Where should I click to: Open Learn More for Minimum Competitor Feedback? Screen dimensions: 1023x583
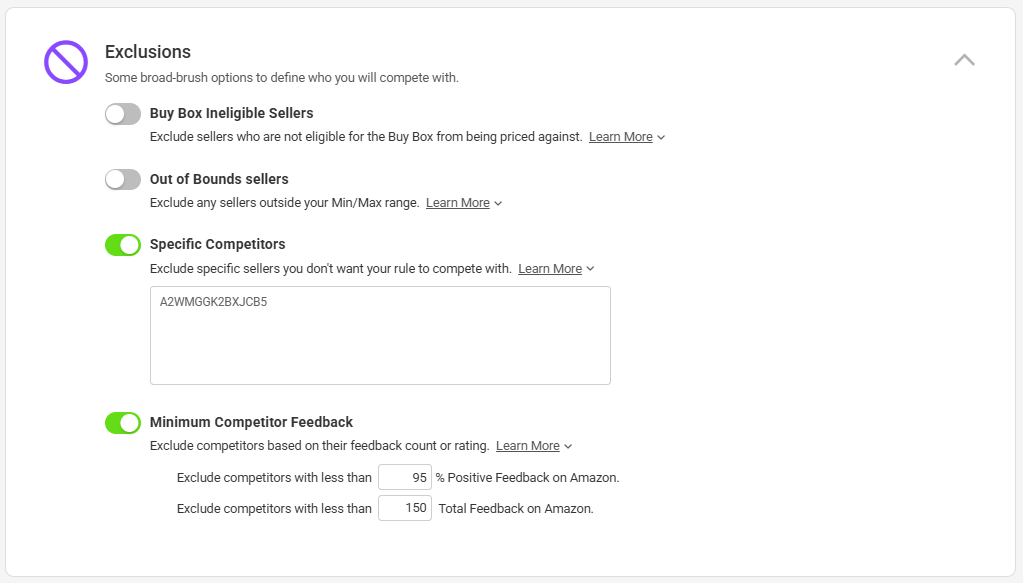click(x=527, y=446)
